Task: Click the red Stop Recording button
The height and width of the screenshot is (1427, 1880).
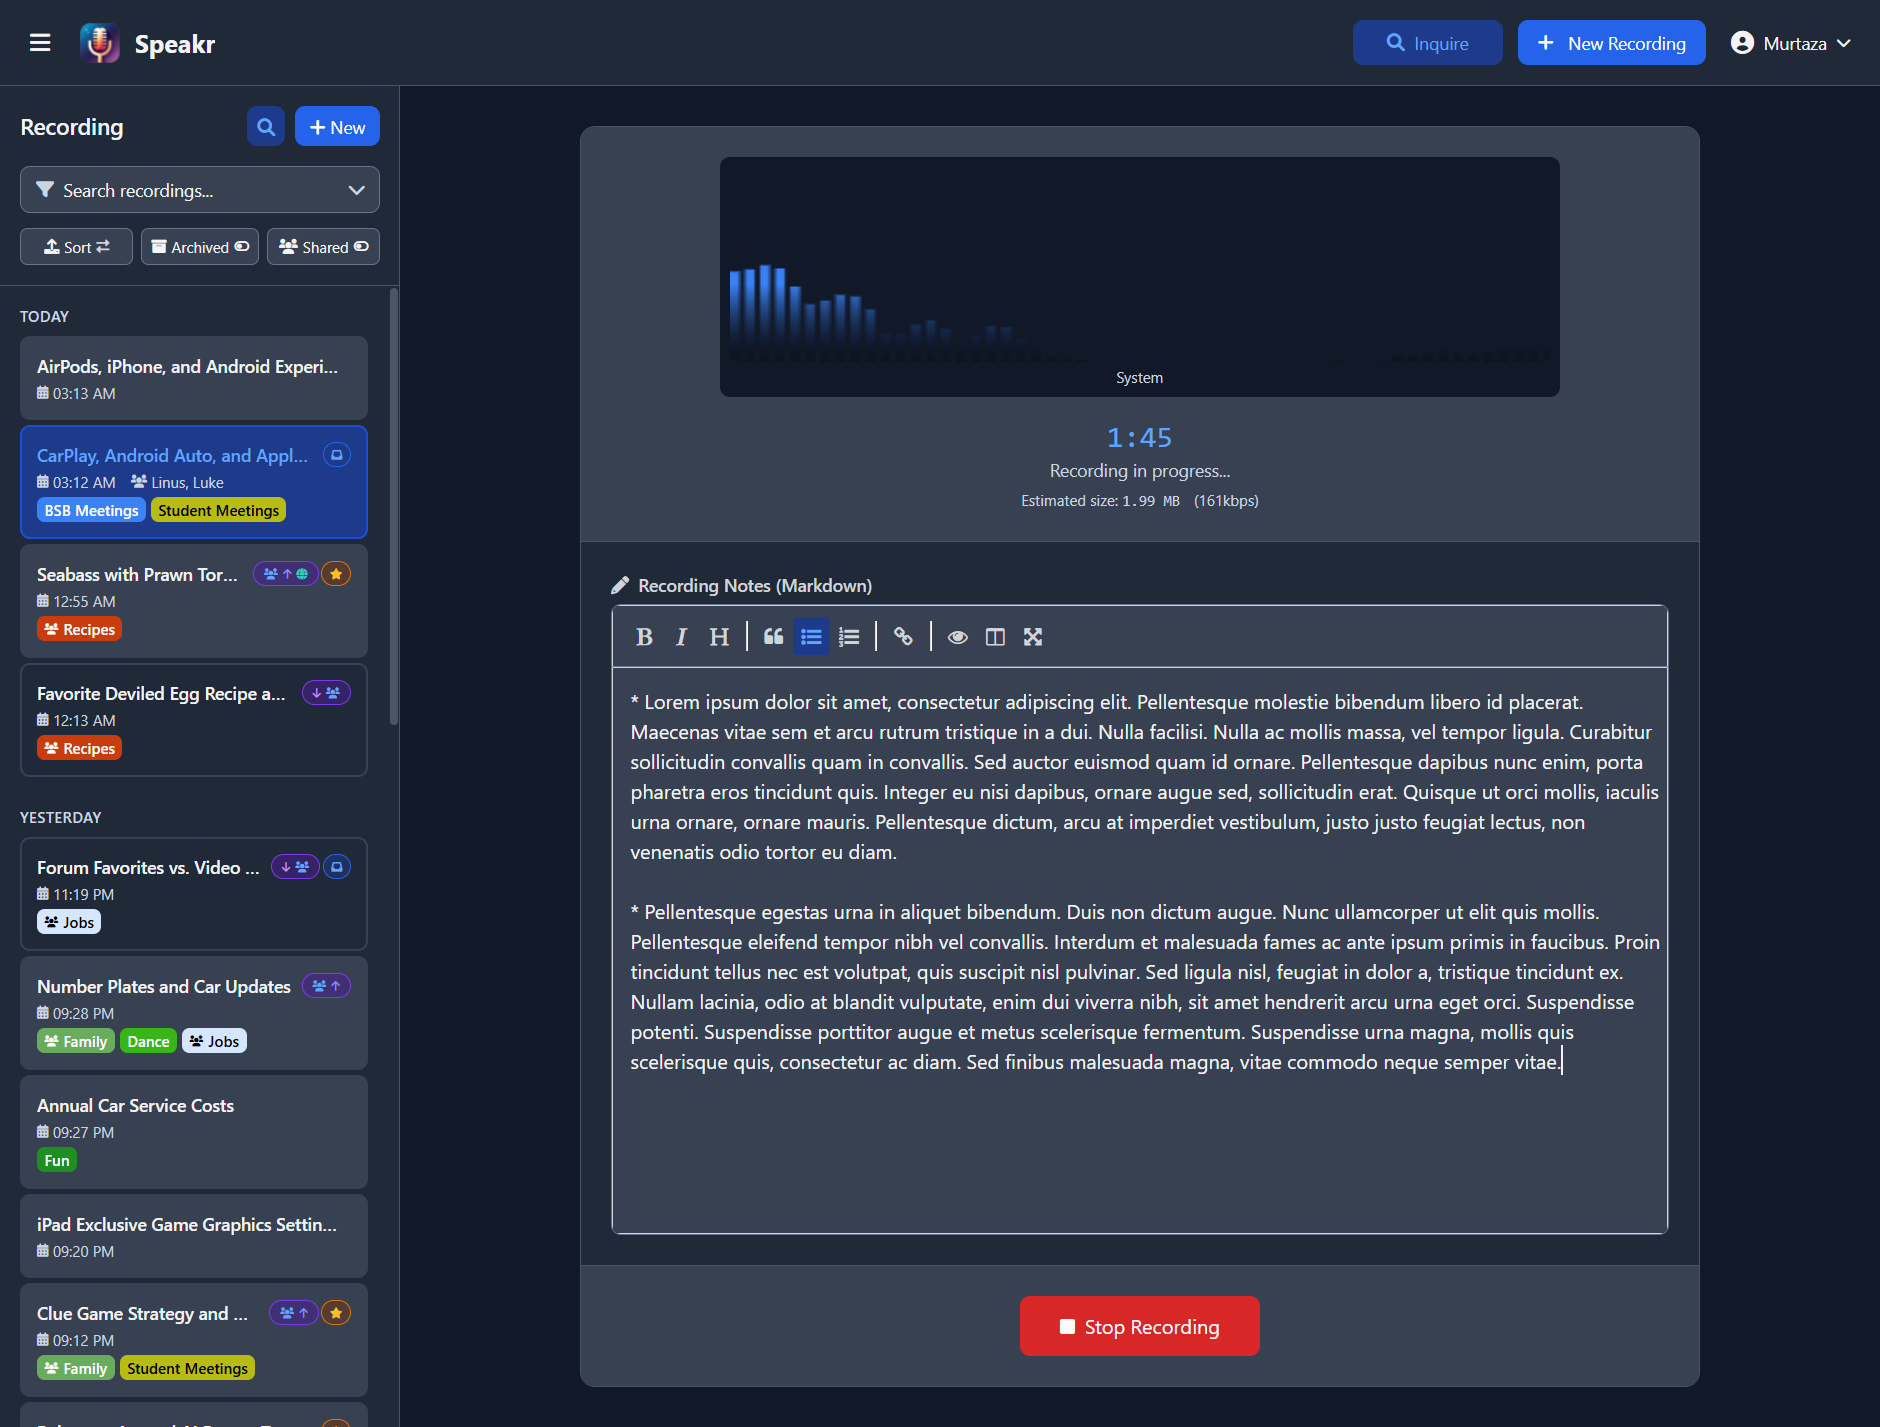Action: 1139,1326
